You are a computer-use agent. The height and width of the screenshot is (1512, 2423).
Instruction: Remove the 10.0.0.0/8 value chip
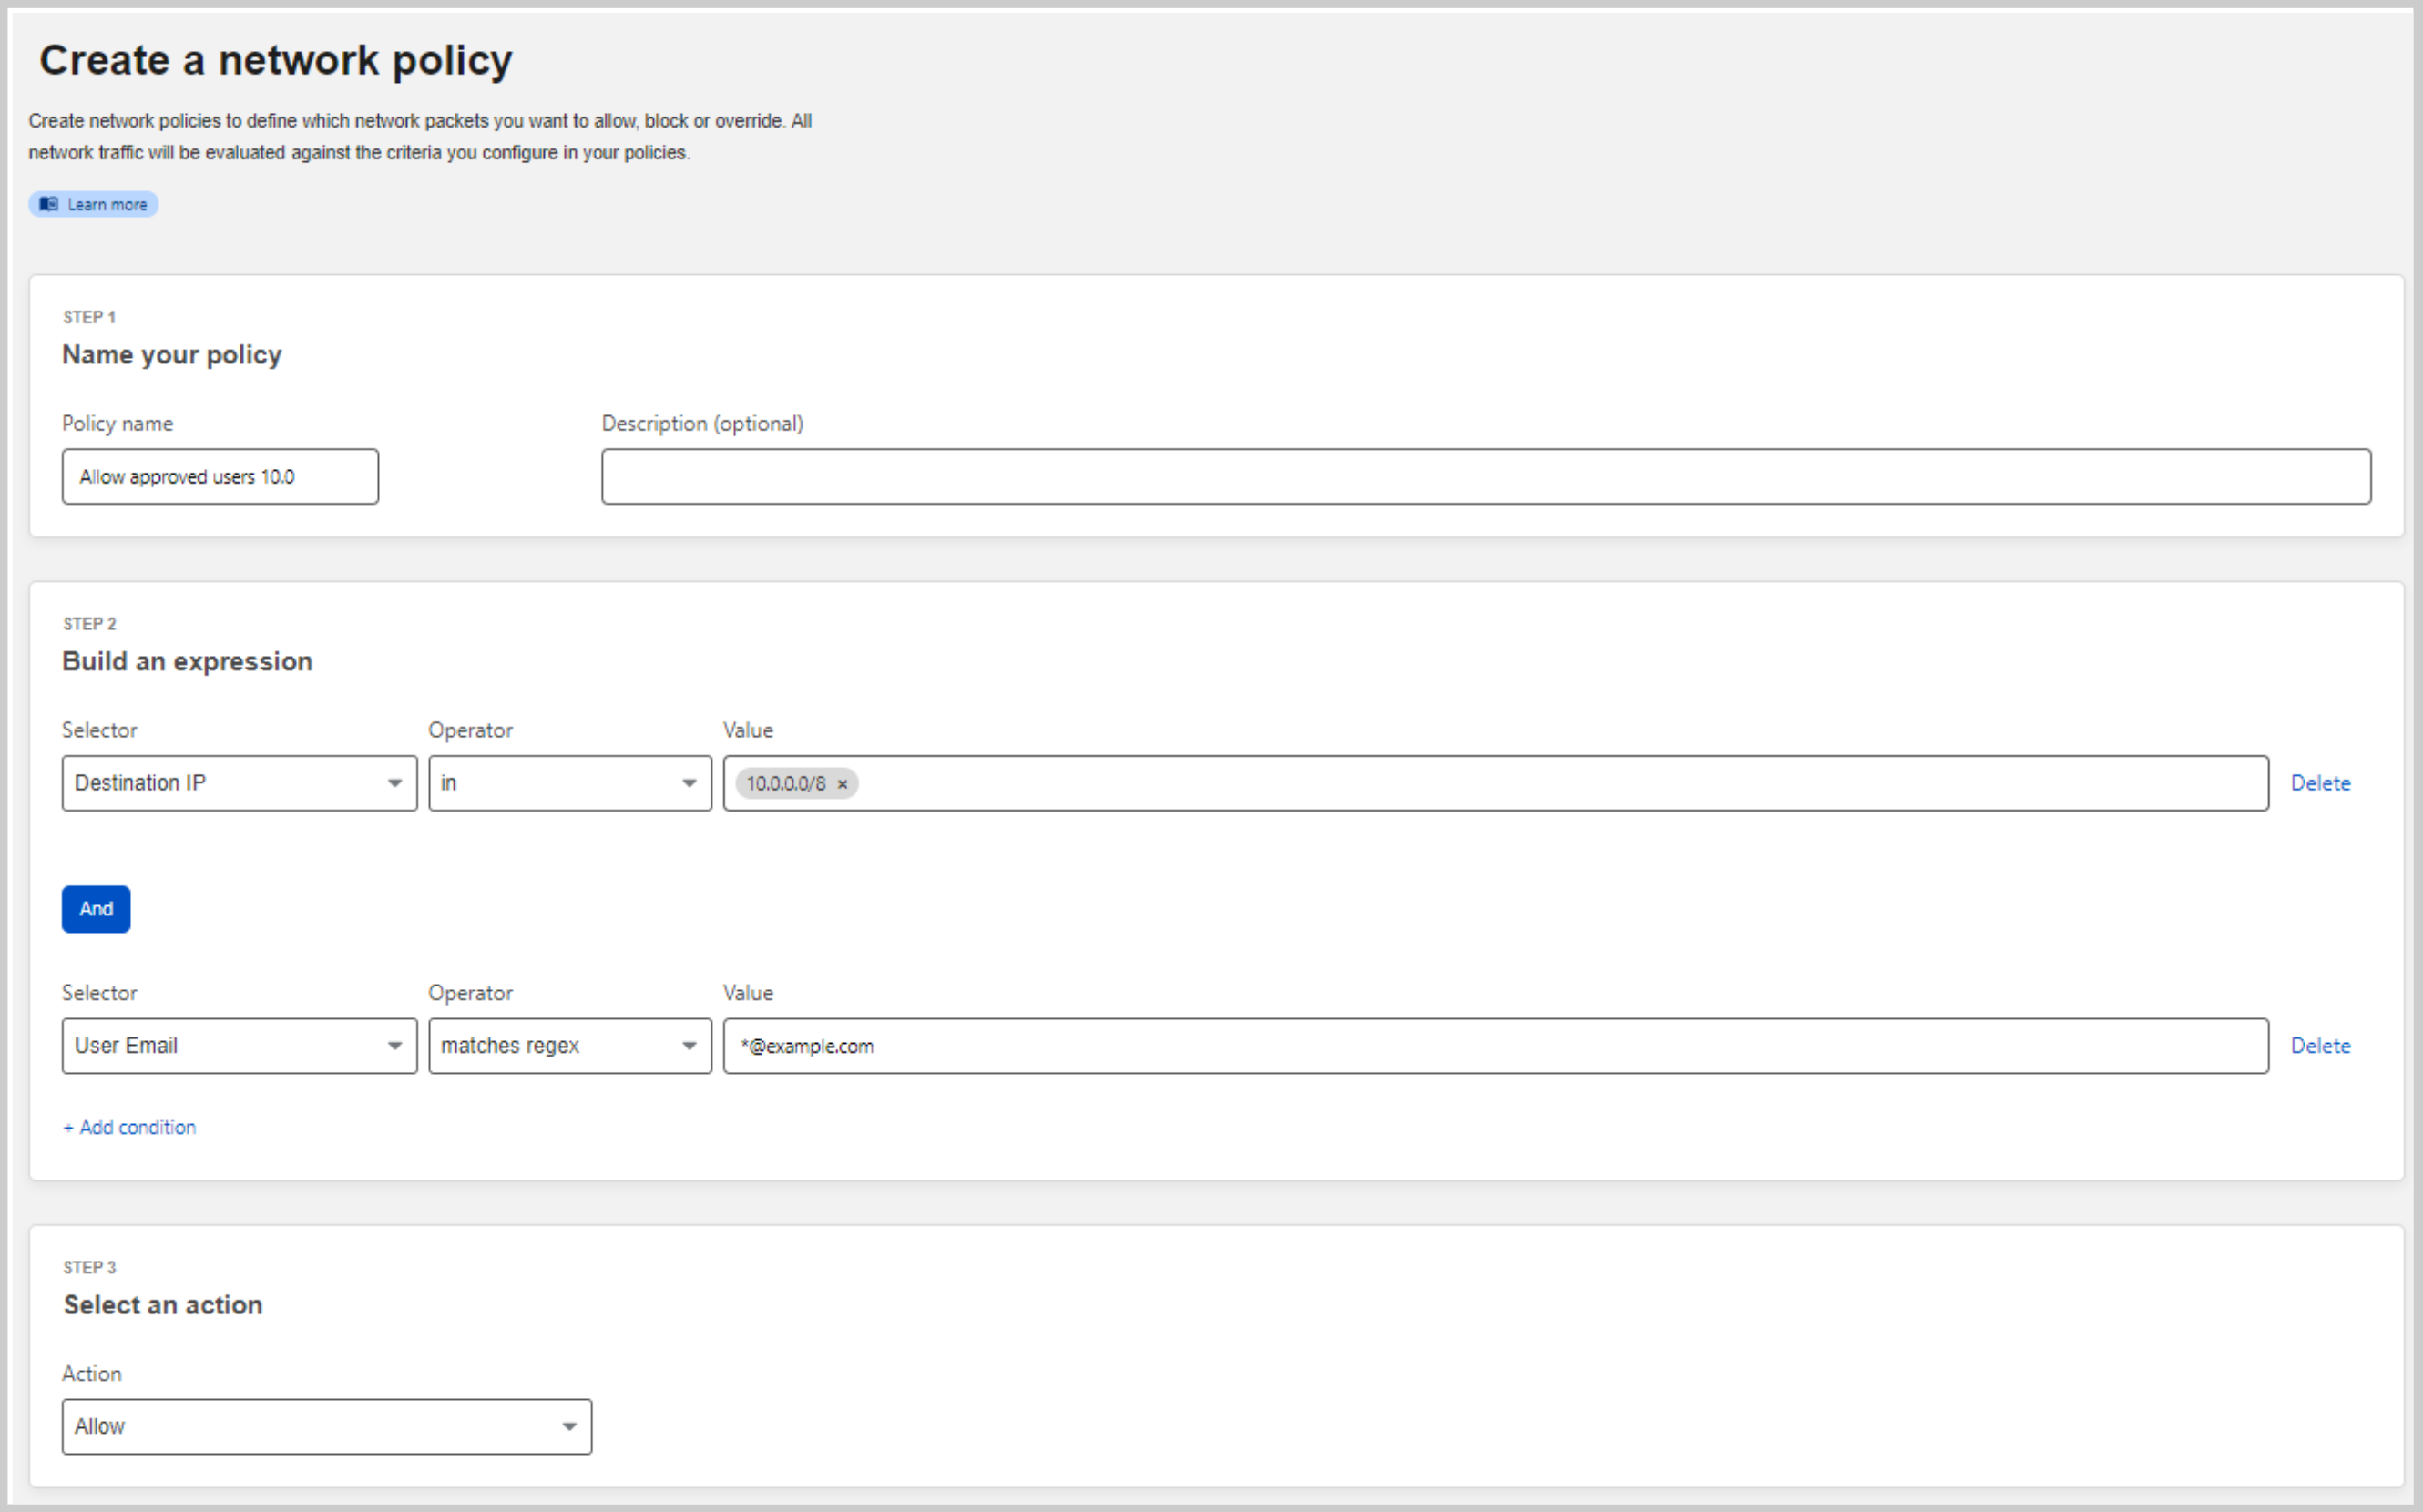[x=842, y=784]
